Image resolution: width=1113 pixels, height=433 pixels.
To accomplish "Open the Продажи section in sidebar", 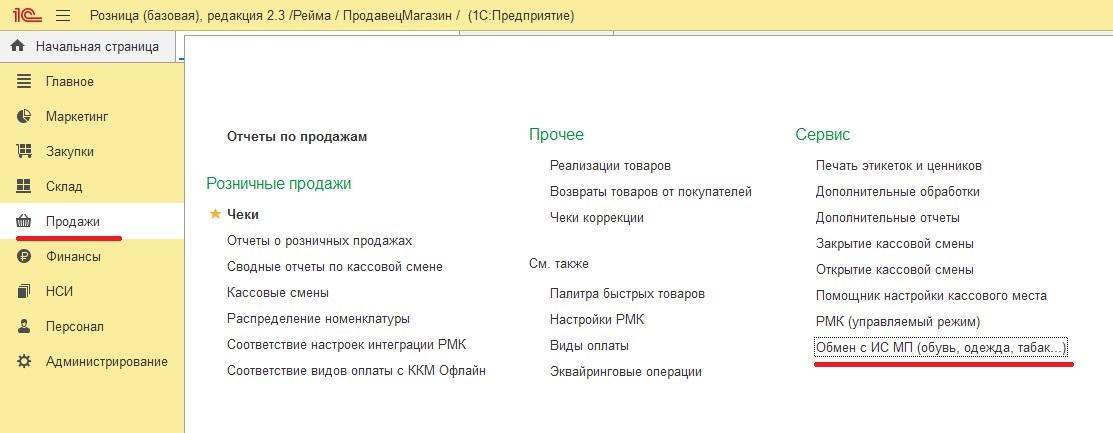I will [72, 221].
